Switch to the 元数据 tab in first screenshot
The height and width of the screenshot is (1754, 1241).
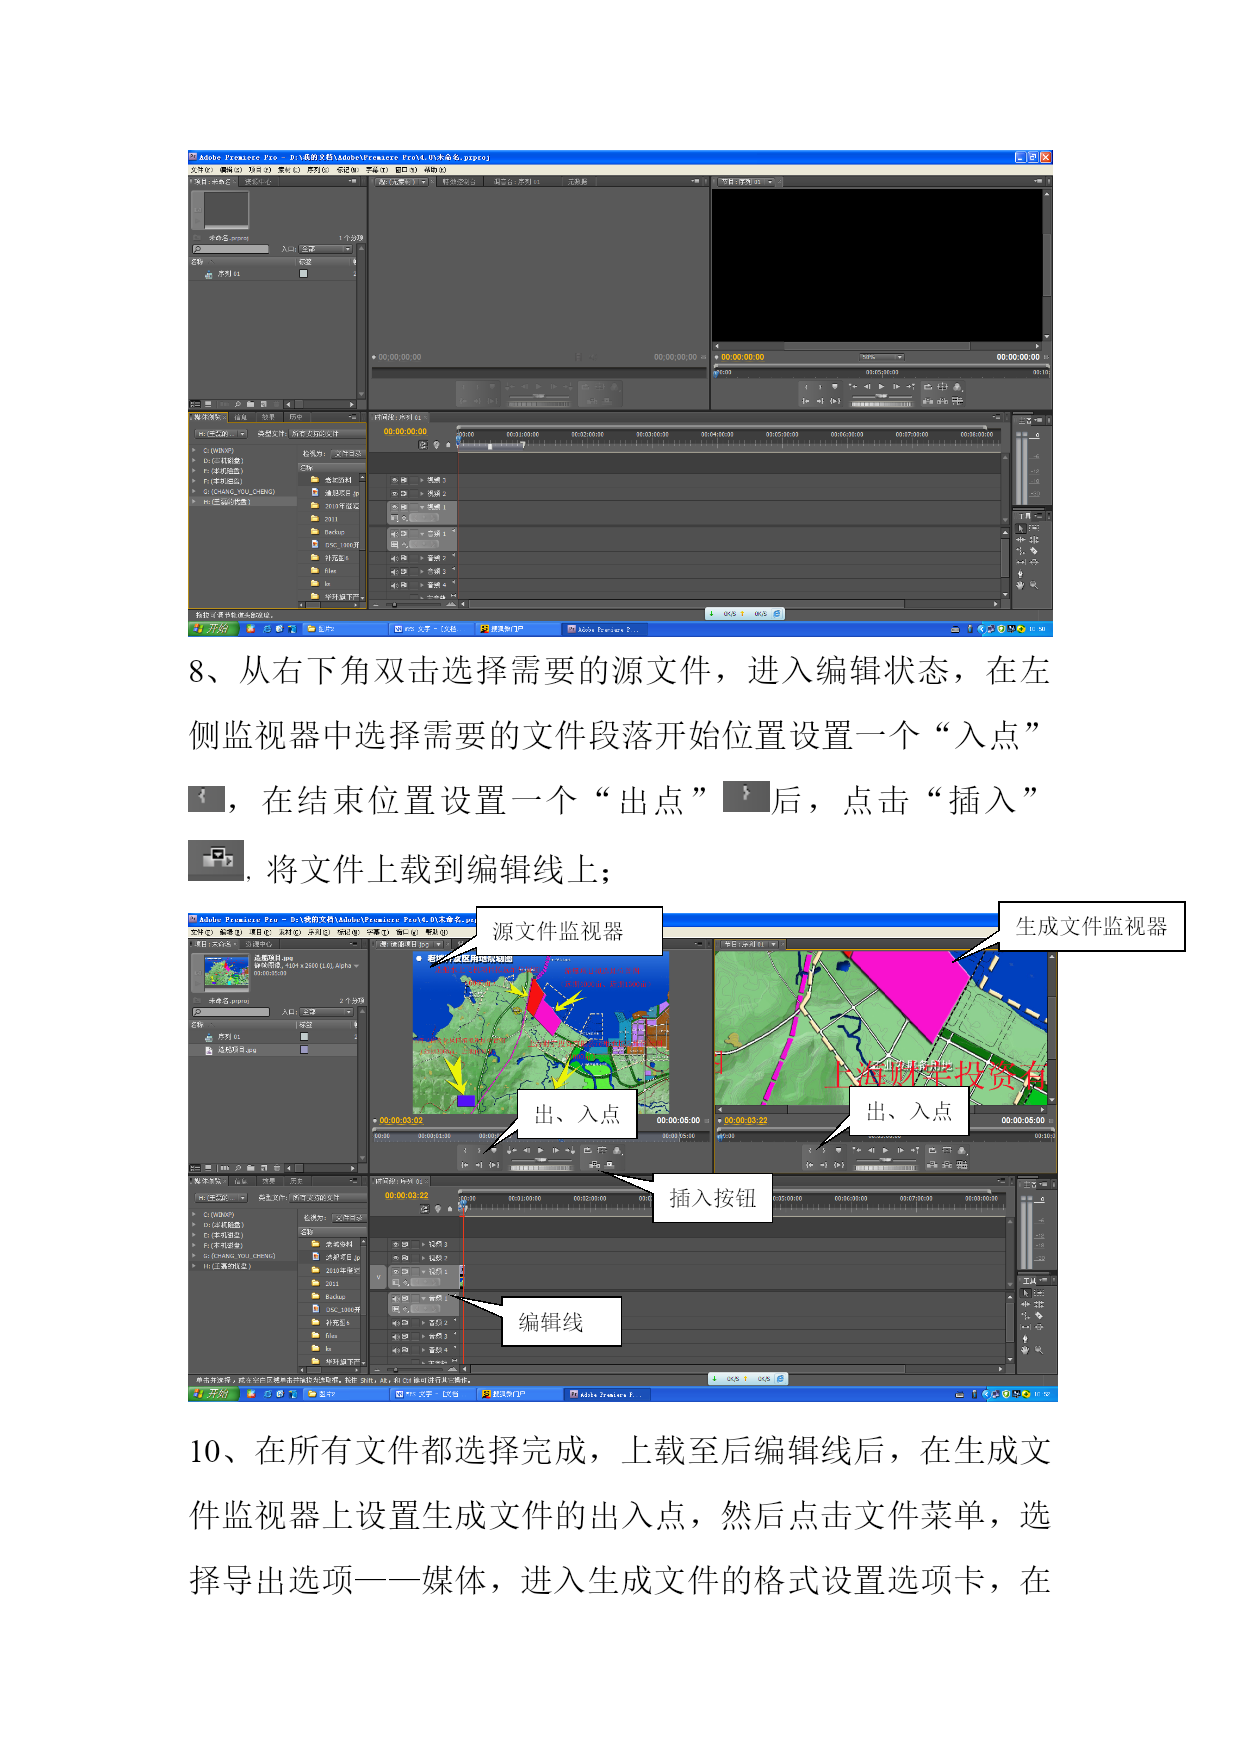coord(578,182)
